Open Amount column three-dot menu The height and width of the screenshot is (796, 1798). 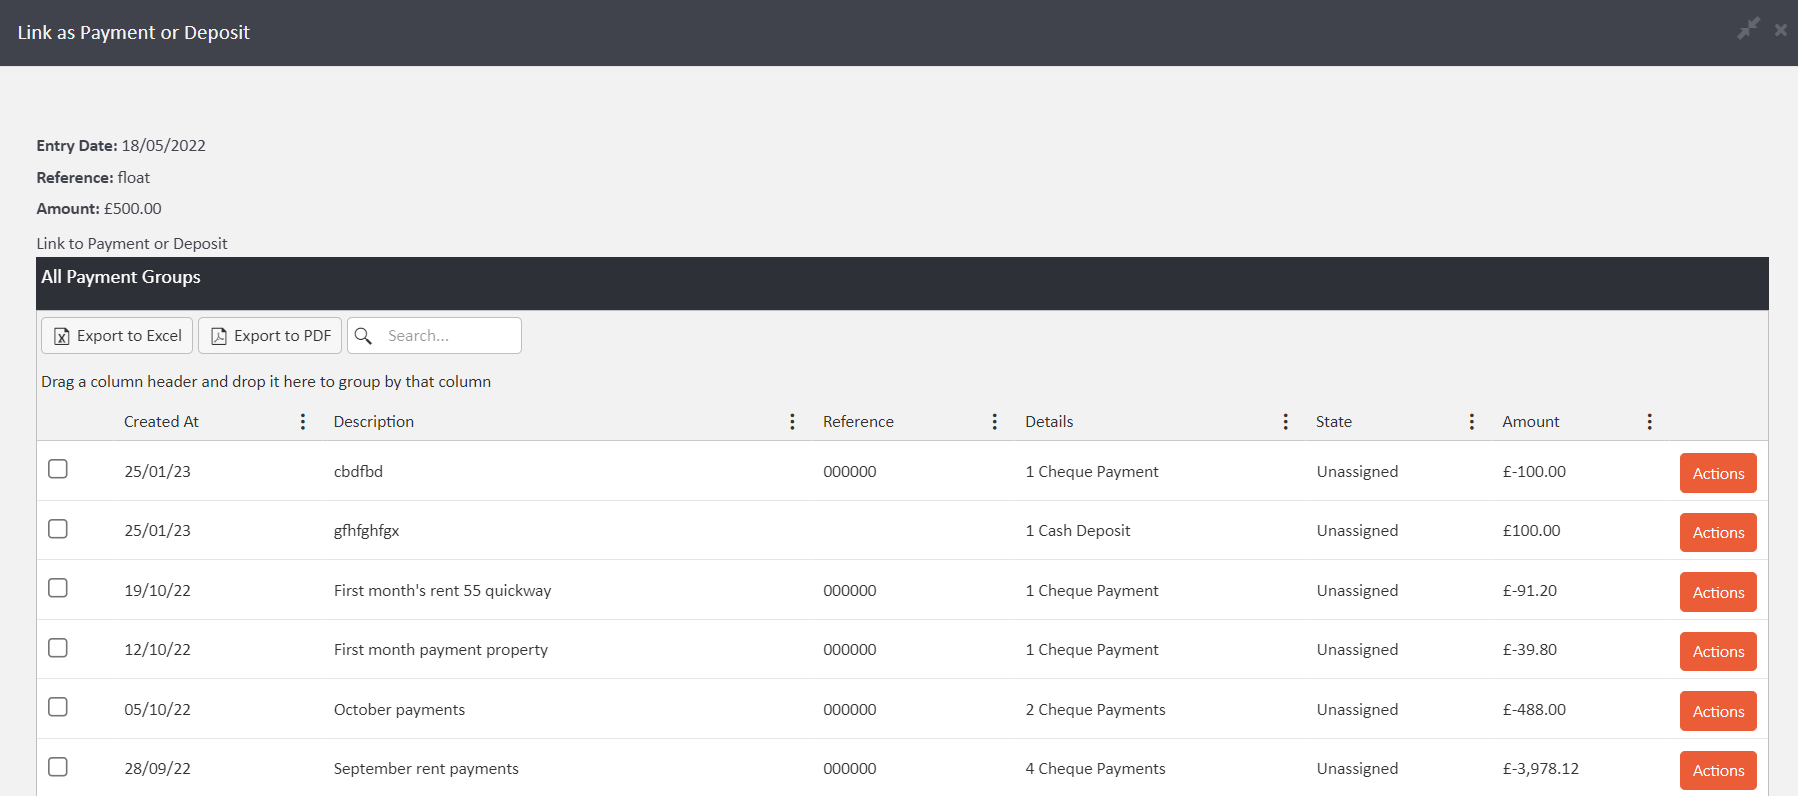click(x=1649, y=422)
